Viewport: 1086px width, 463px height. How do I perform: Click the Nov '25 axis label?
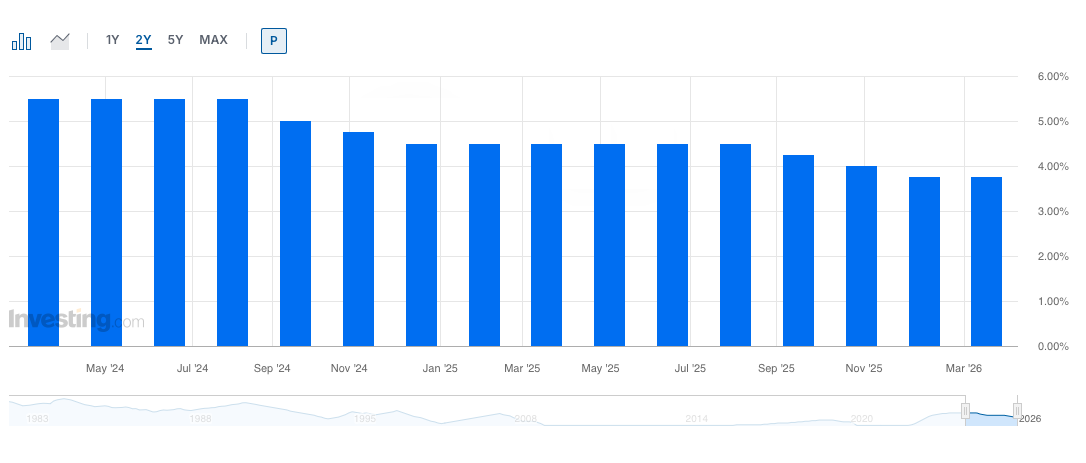[864, 368]
